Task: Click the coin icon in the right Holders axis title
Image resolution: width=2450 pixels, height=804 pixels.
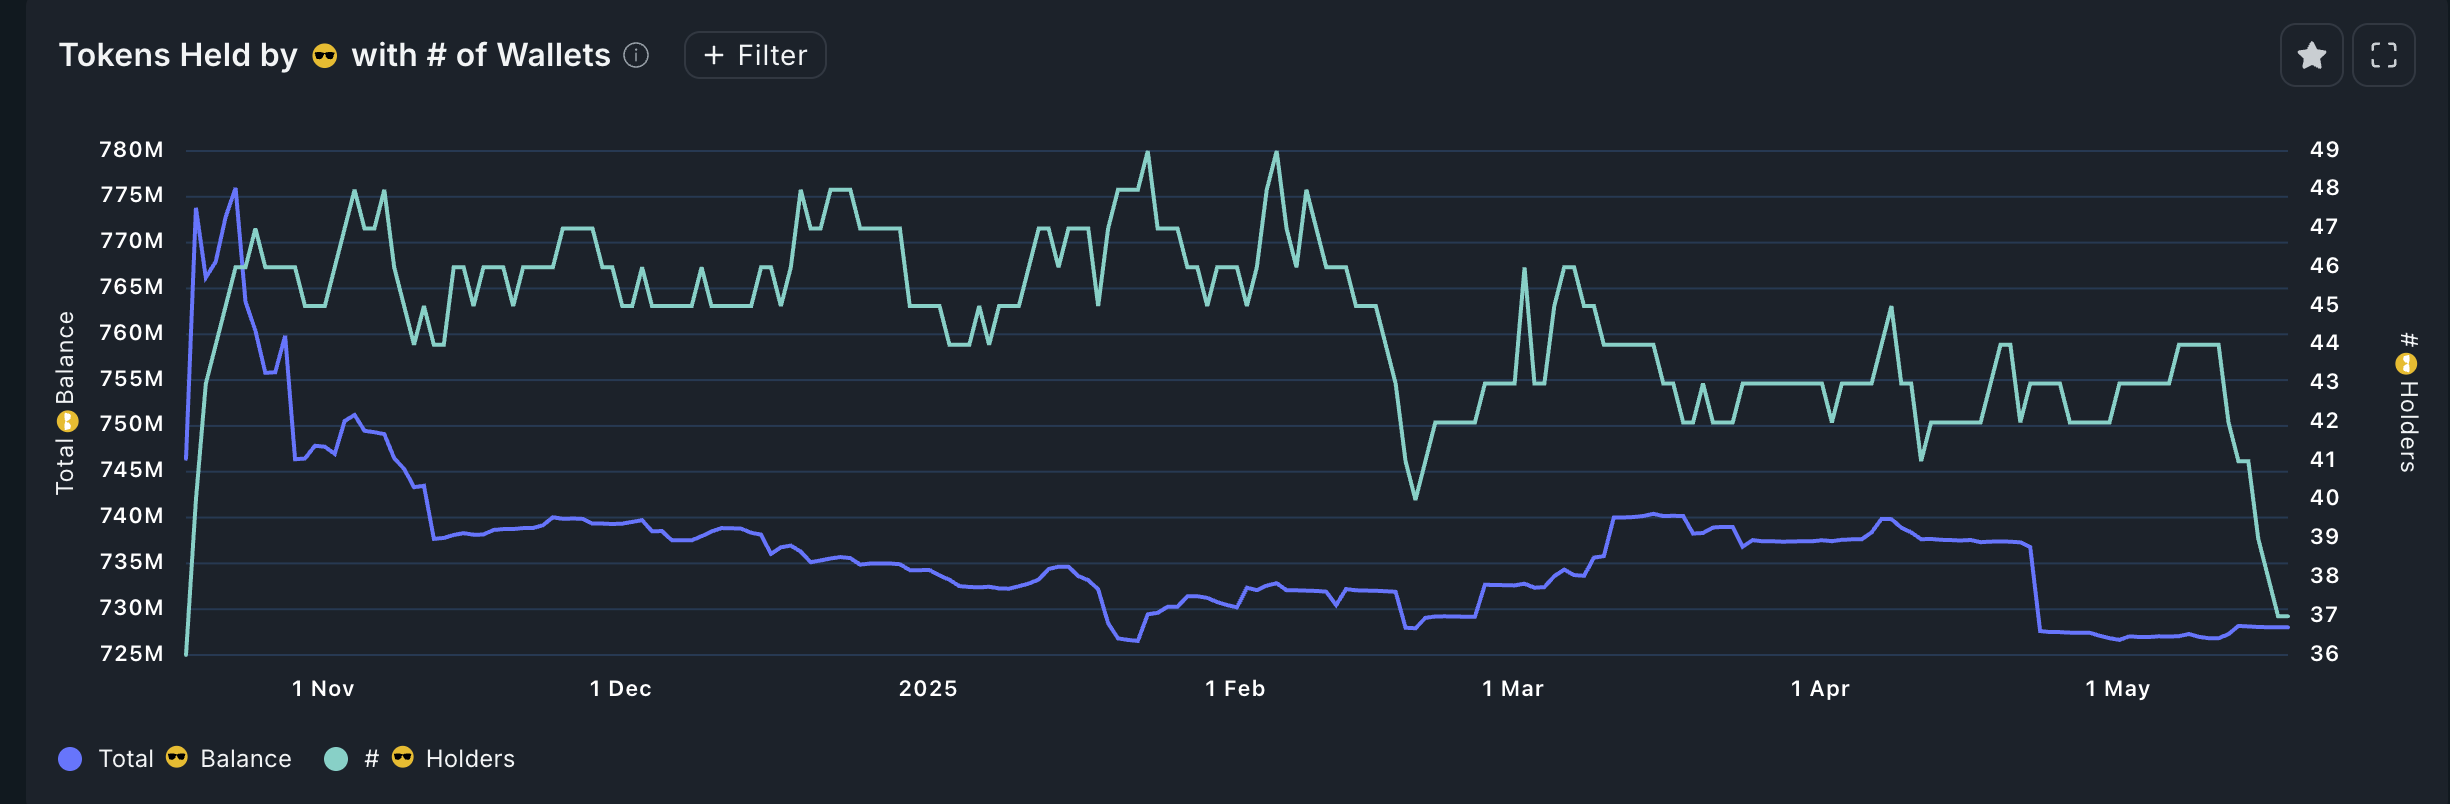Action: pos(2407,364)
